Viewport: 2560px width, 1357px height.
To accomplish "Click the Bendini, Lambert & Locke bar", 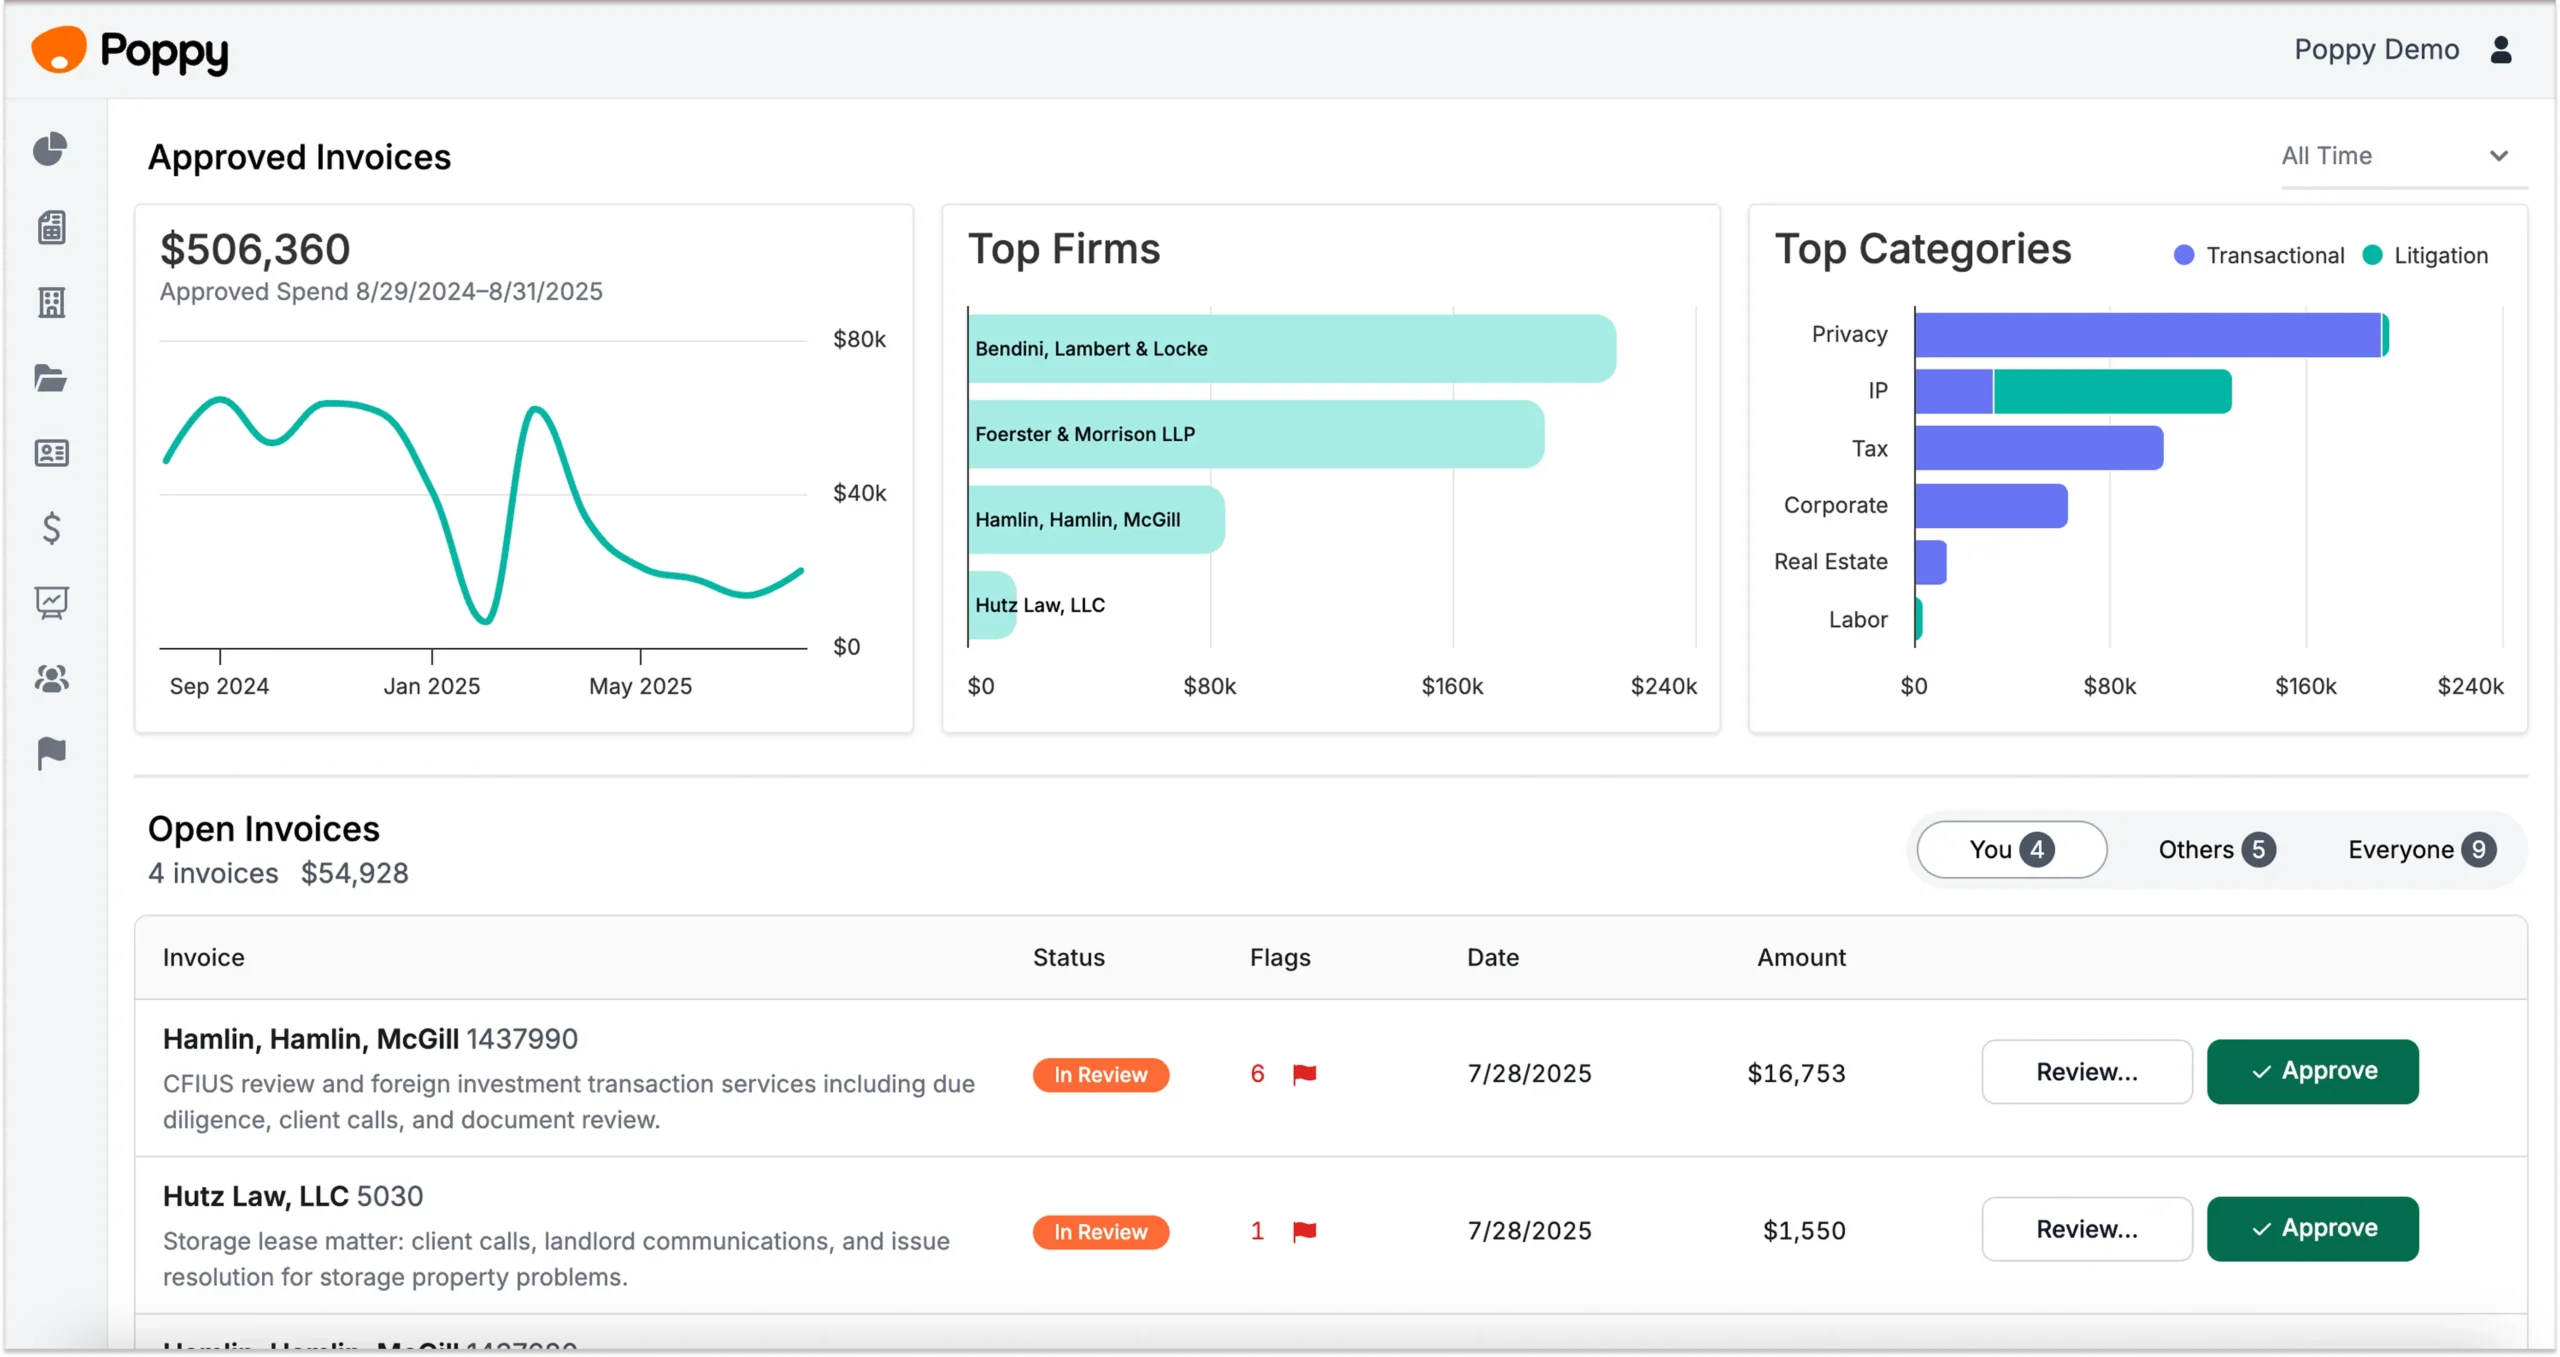I will pyautogui.click(x=1291, y=349).
